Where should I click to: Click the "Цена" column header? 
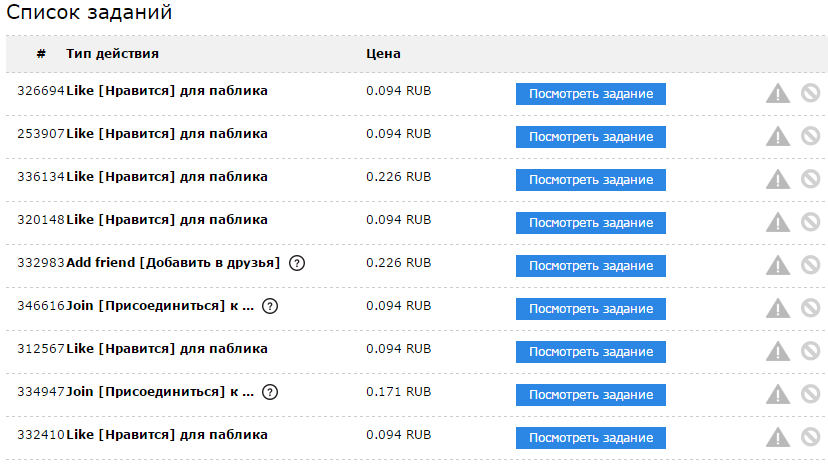(383, 54)
